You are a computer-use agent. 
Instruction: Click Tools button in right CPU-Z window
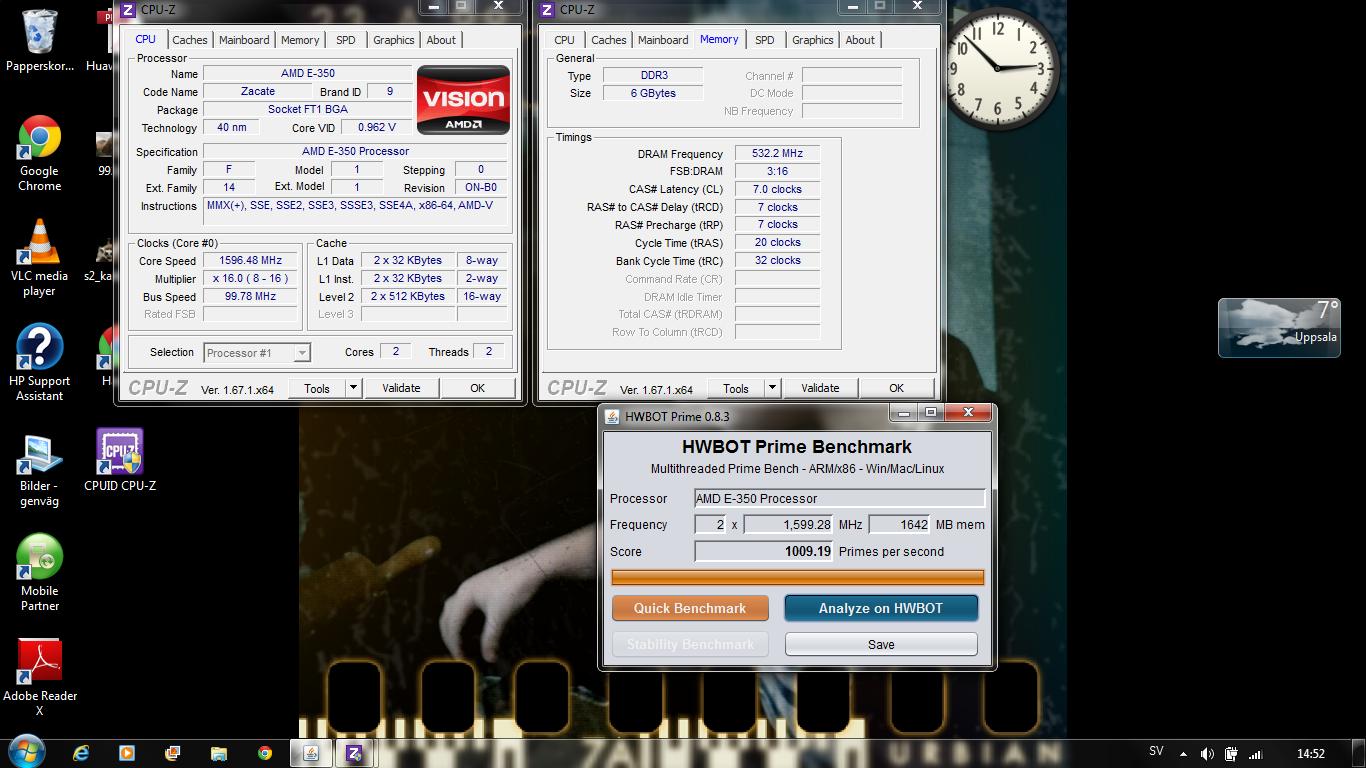(x=736, y=388)
